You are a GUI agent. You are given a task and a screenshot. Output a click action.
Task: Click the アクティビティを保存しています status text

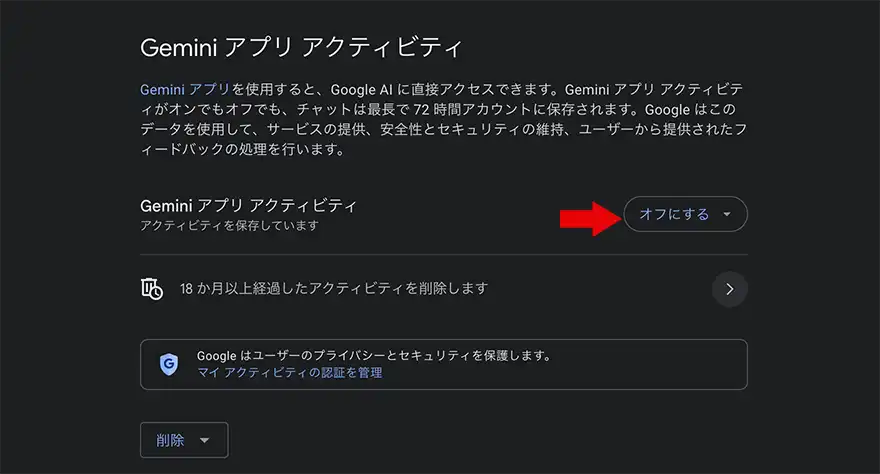pyautogui.click(x=230, y=226)
